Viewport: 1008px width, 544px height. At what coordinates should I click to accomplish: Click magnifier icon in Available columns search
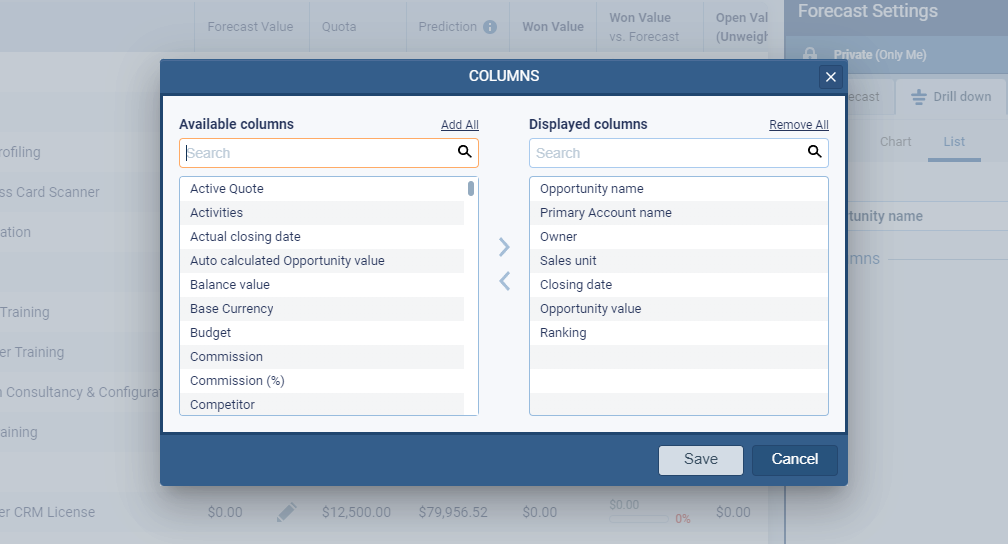point(464,152)
